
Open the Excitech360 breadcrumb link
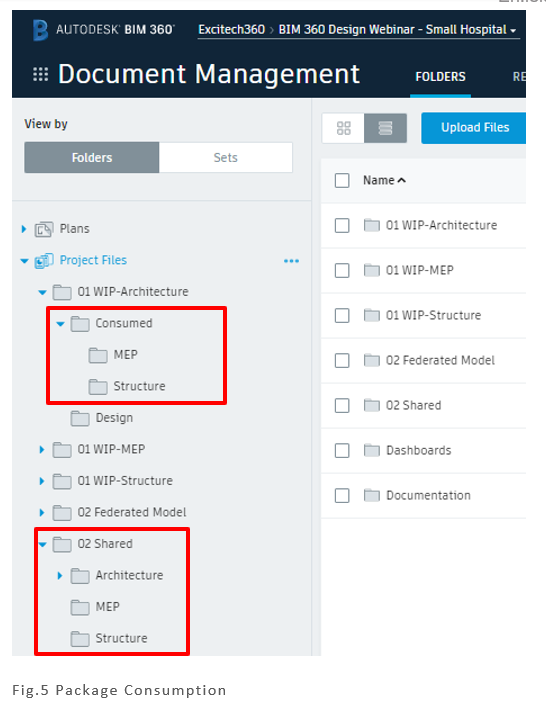click(231, 30)
